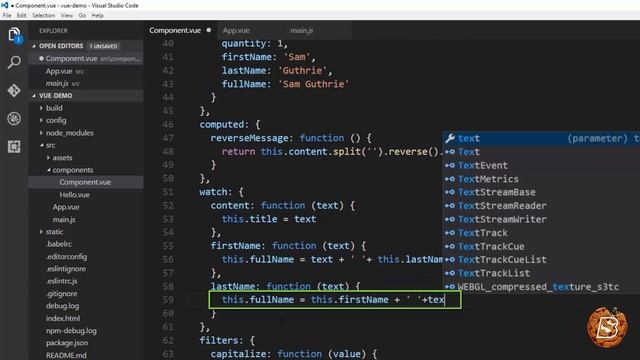Viewport: 640px width, 360px height.
Task: Choose 'TextTrackCue' autocomplete suggestion
Action: 542,246
